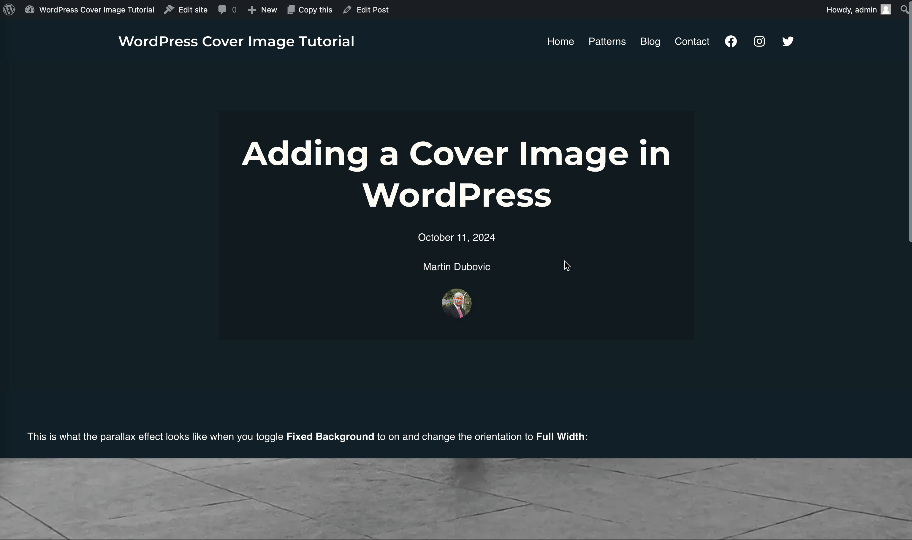Click the page's vertical scrollbar thumb
The image size is (912, 540).
point(909,130)
